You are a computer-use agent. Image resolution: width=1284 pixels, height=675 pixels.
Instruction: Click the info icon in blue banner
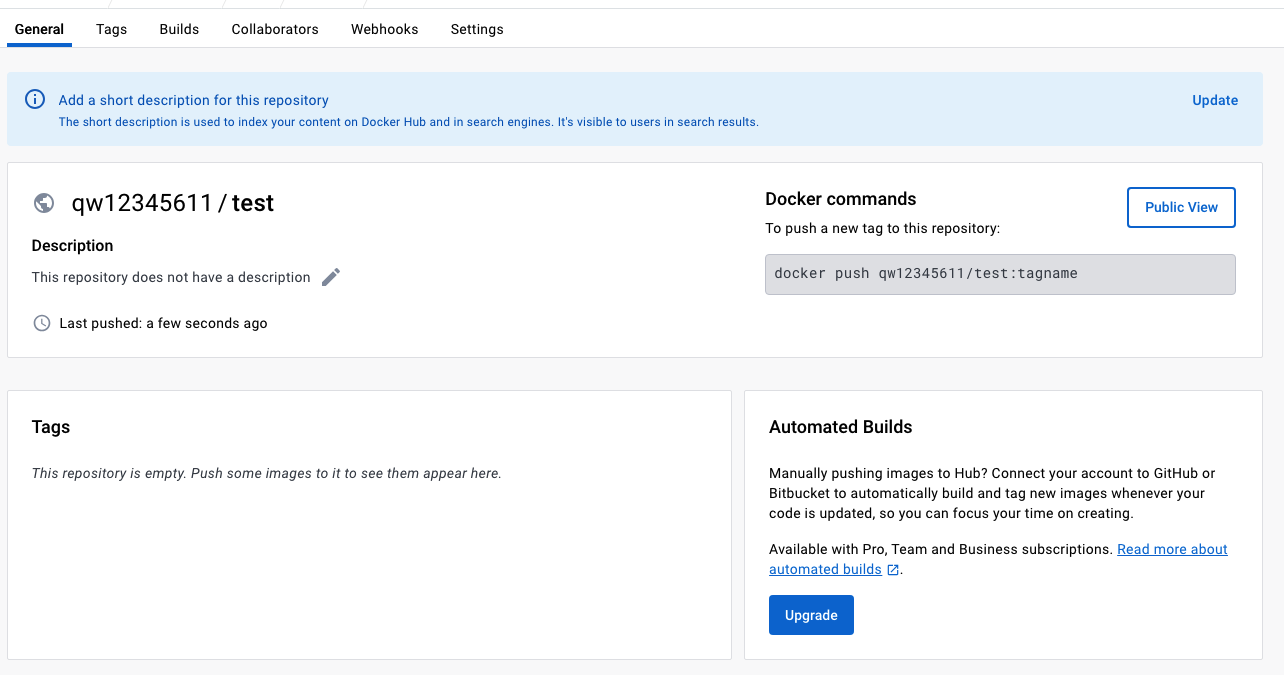(35, 99)
